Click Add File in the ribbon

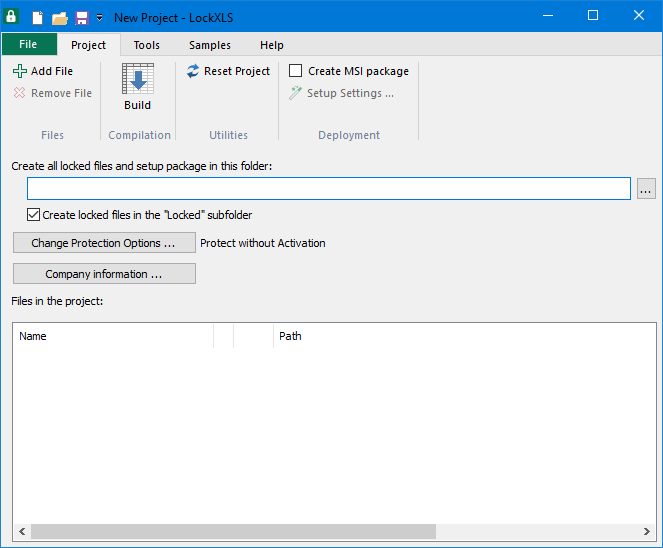tap(43, 71)
